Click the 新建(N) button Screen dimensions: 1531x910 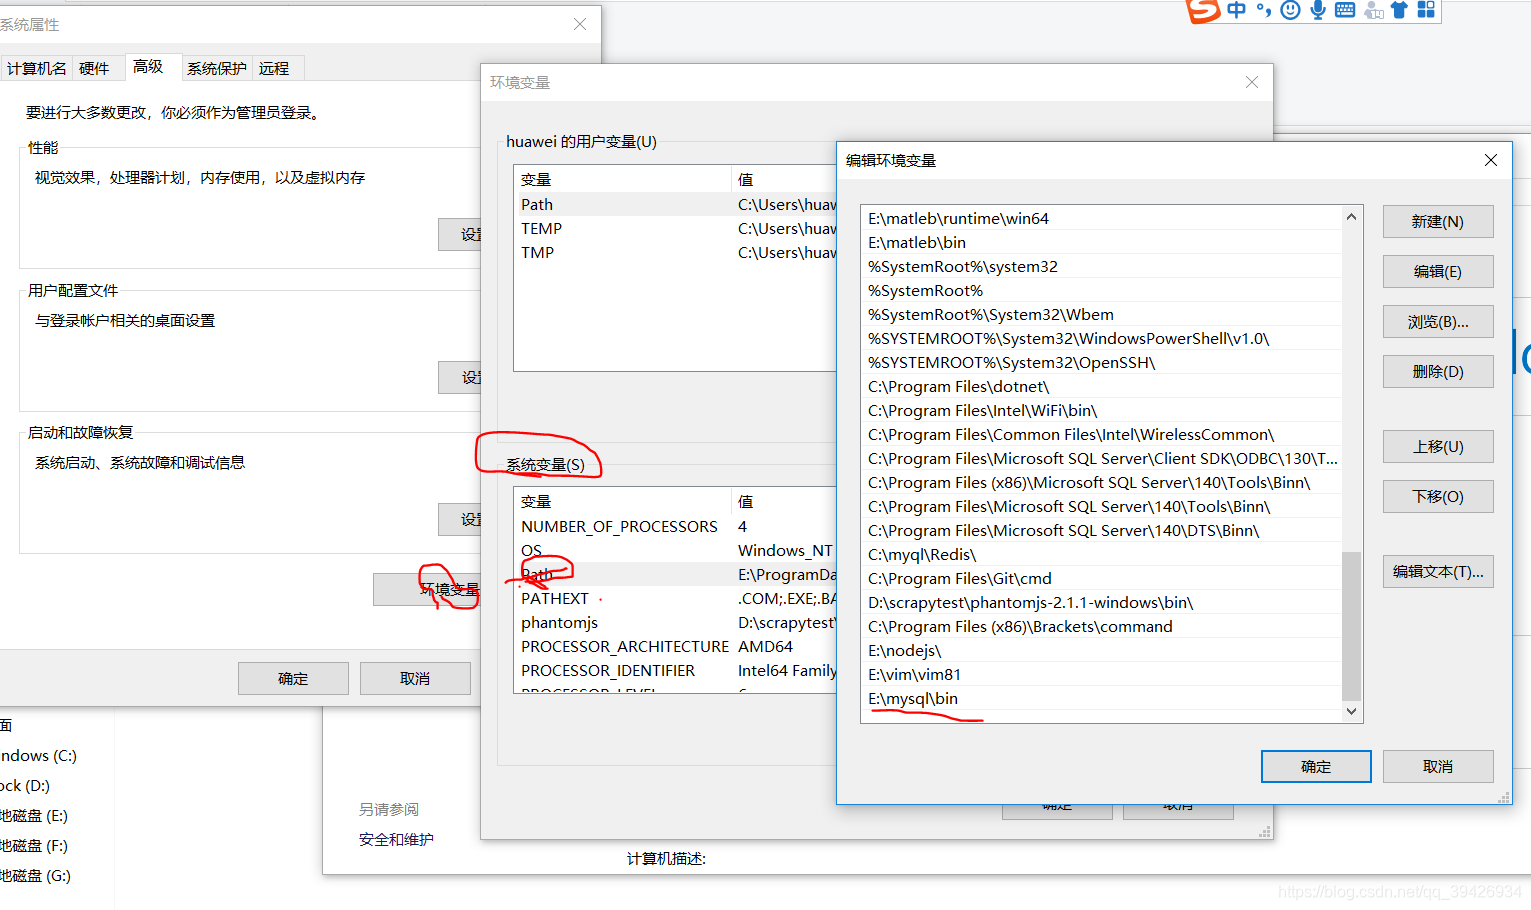click(x=1438, y=222)
